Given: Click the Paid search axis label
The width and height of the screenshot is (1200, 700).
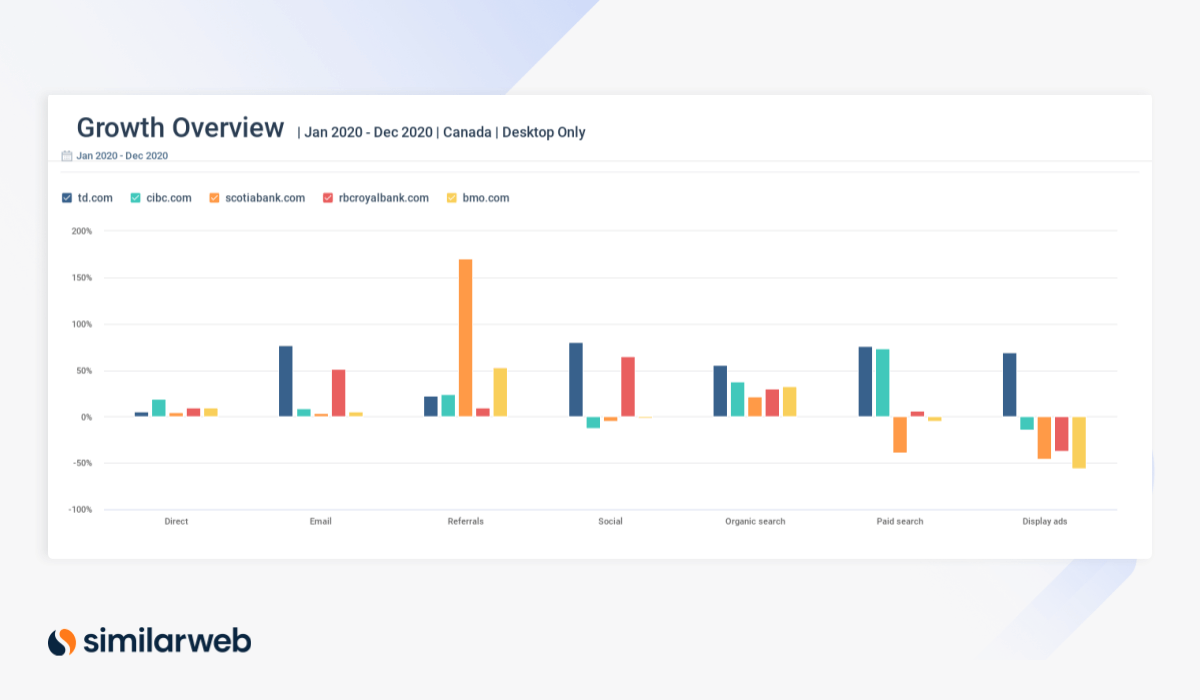Looking at the screenshot, I should click(x=900, y=521).
